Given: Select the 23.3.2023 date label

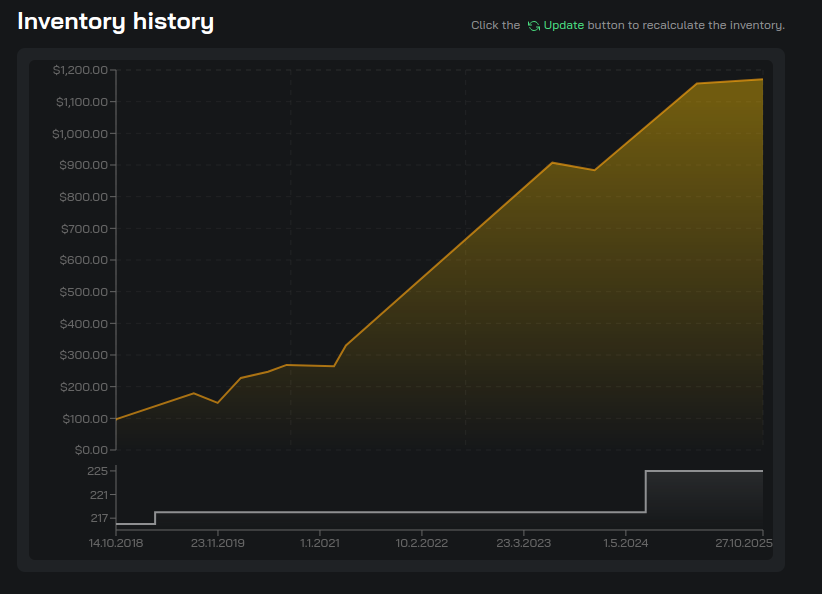Looking at the screenshot, I should tap(524, 543).
